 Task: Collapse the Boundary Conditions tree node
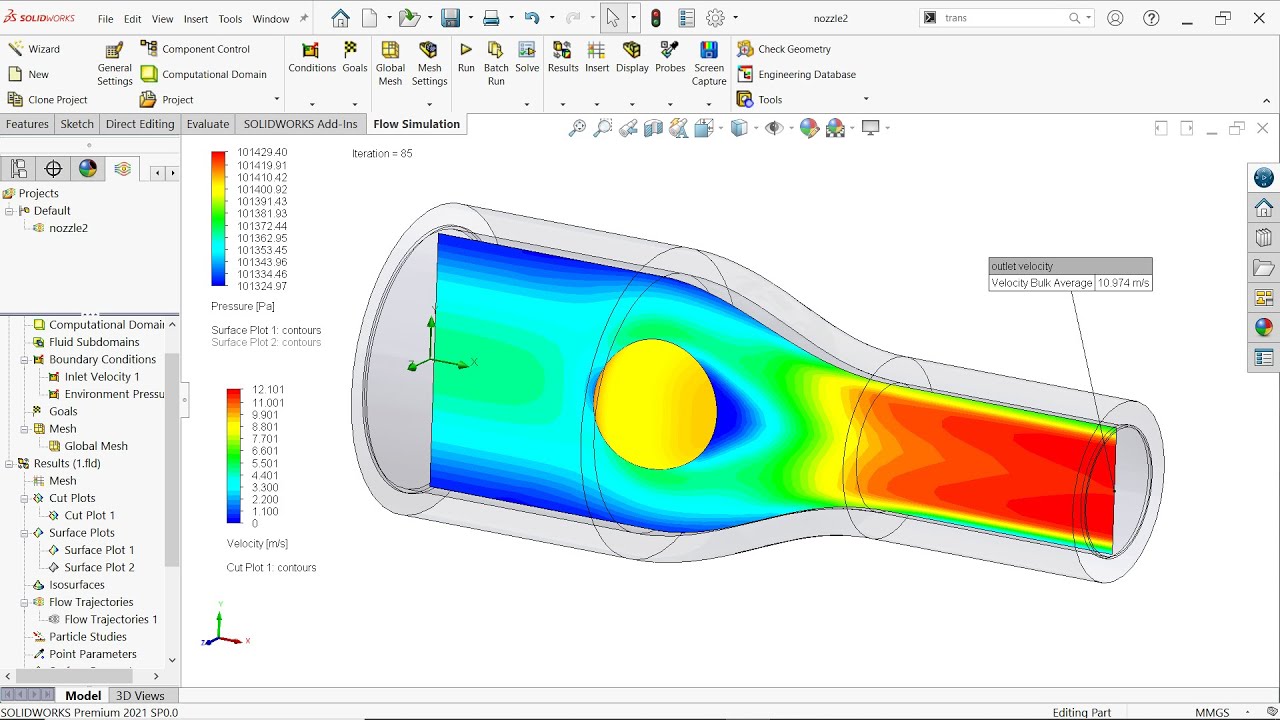[x=24, y=360]
